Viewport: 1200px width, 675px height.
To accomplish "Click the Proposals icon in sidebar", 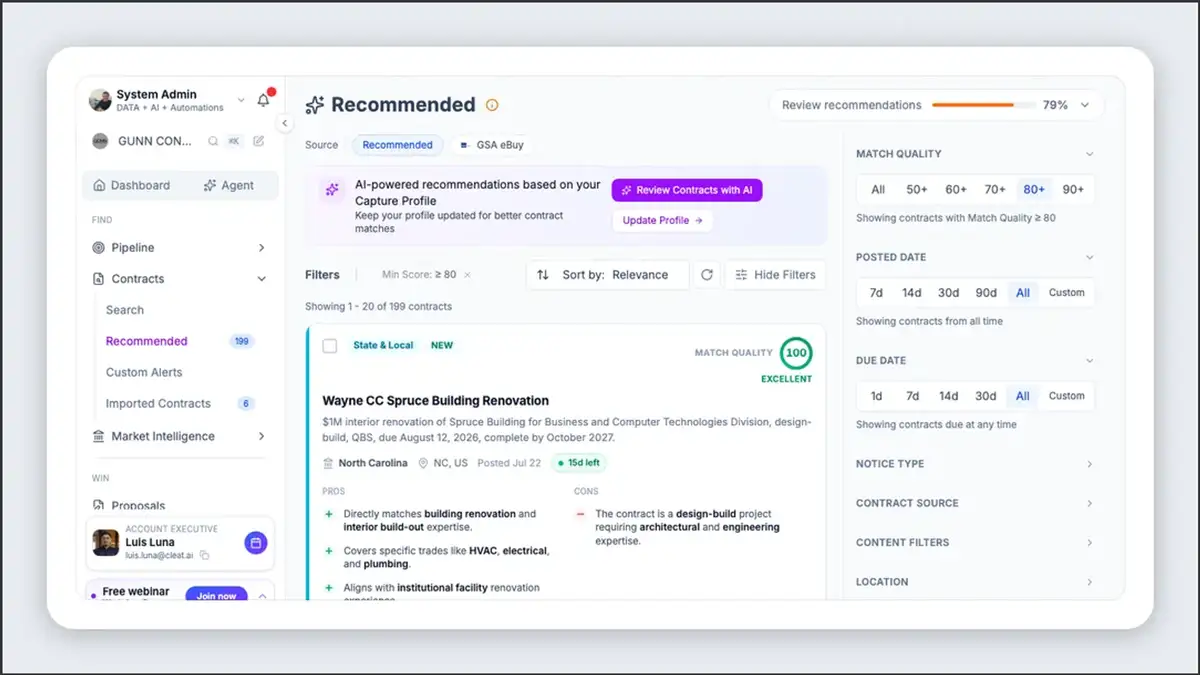I will pos(98,506).
